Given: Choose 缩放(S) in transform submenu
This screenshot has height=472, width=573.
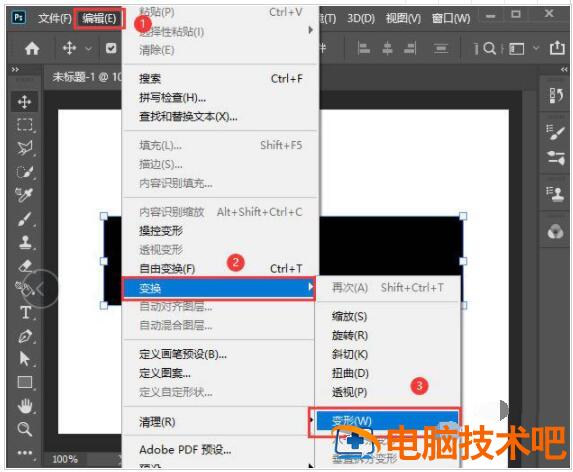Looking at the screenshot, I should coord(387,316).
